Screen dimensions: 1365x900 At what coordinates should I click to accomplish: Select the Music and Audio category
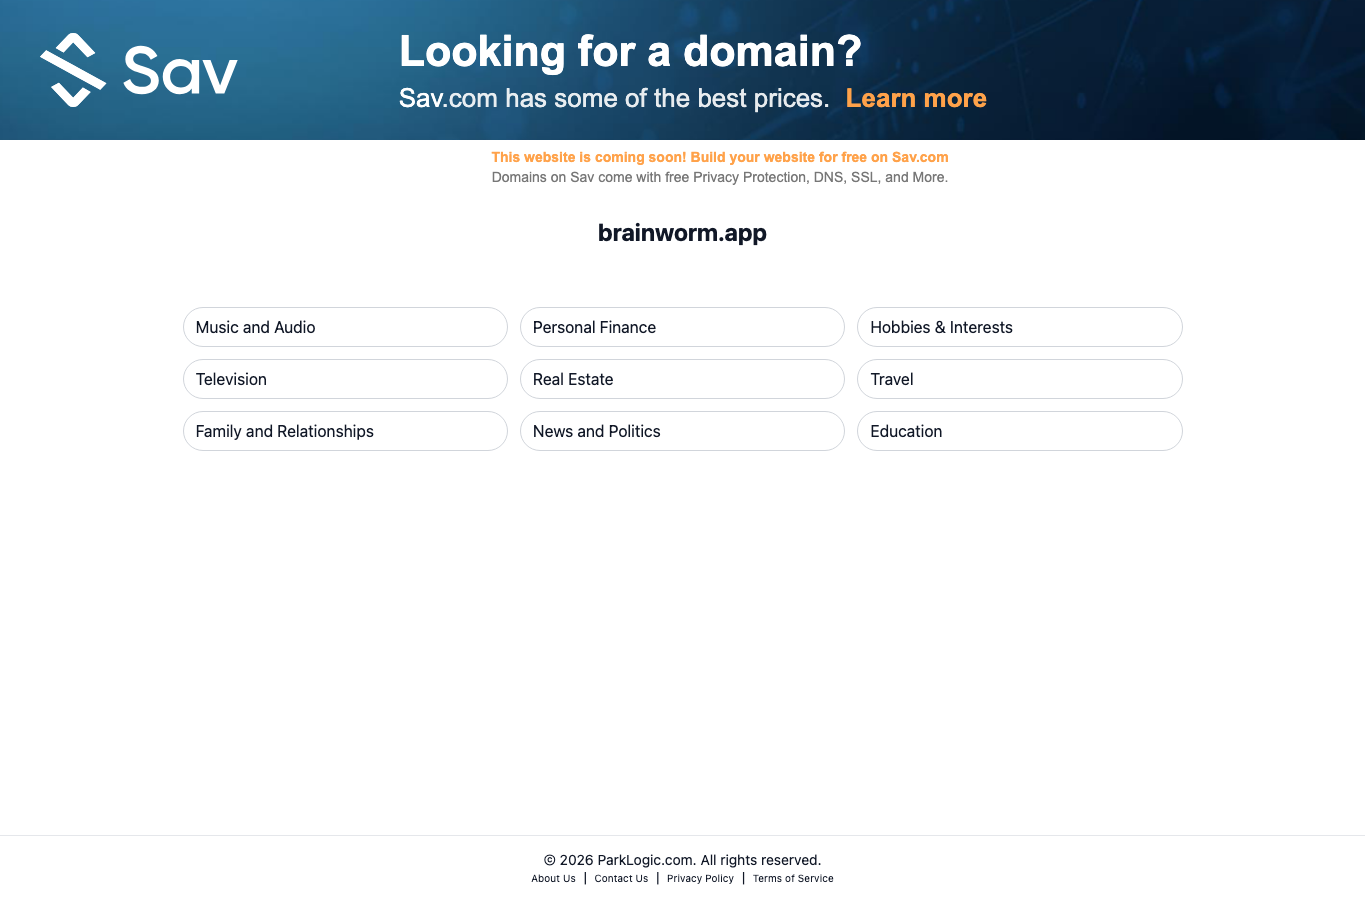(345, 327)
